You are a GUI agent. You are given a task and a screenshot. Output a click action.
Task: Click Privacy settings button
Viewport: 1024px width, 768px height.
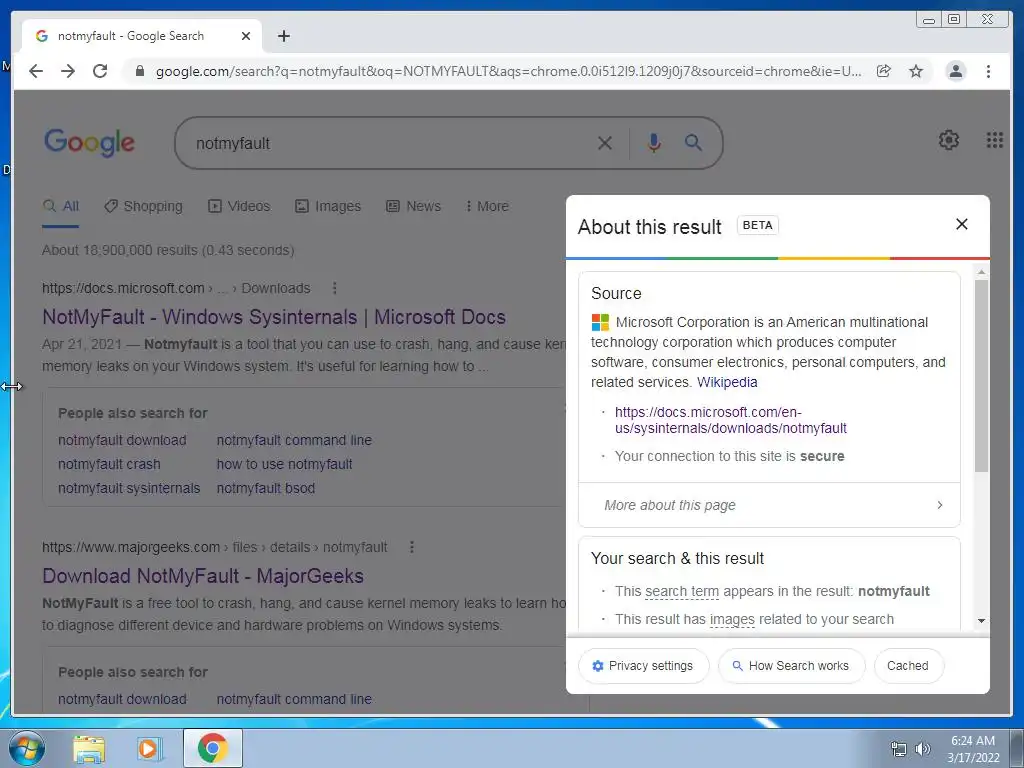643,665
